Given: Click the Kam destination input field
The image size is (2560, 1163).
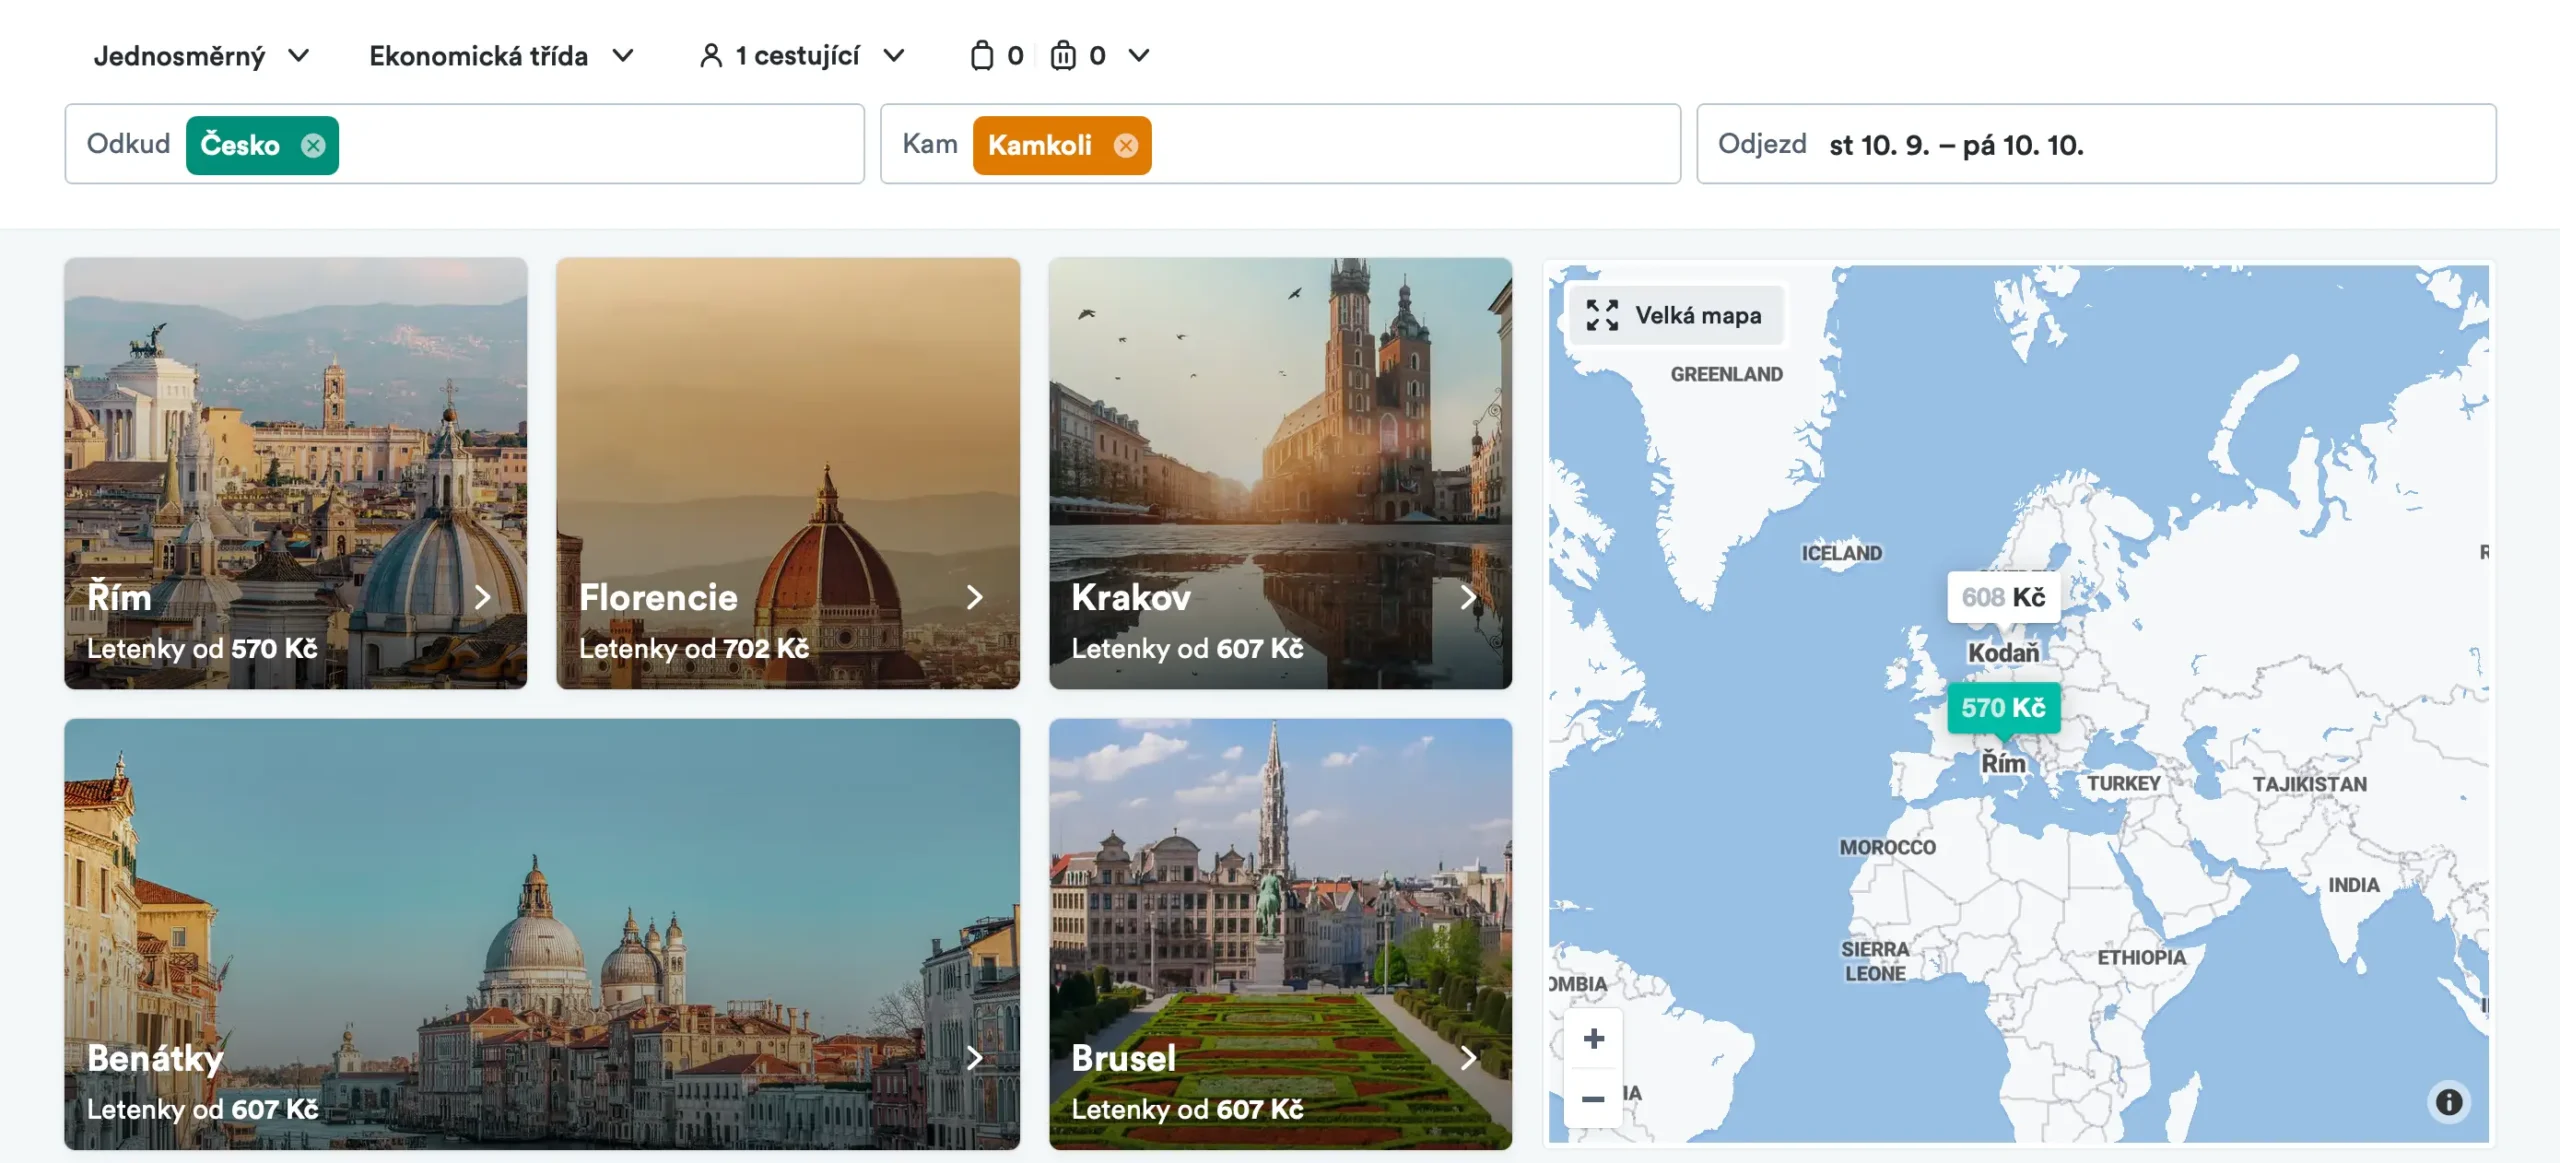Looking at the screenshot, I should [1400, 145].
